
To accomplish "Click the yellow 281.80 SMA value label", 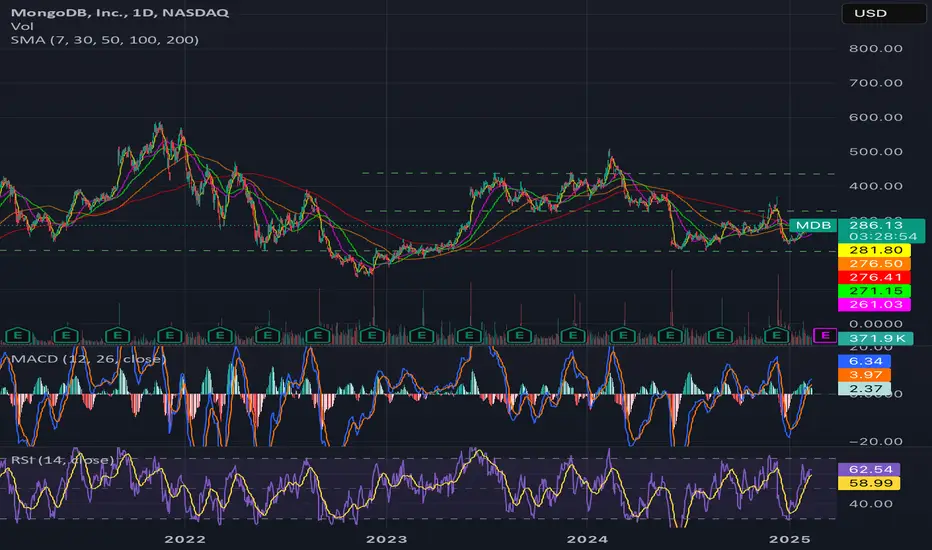I will click(x=874, y=250).
